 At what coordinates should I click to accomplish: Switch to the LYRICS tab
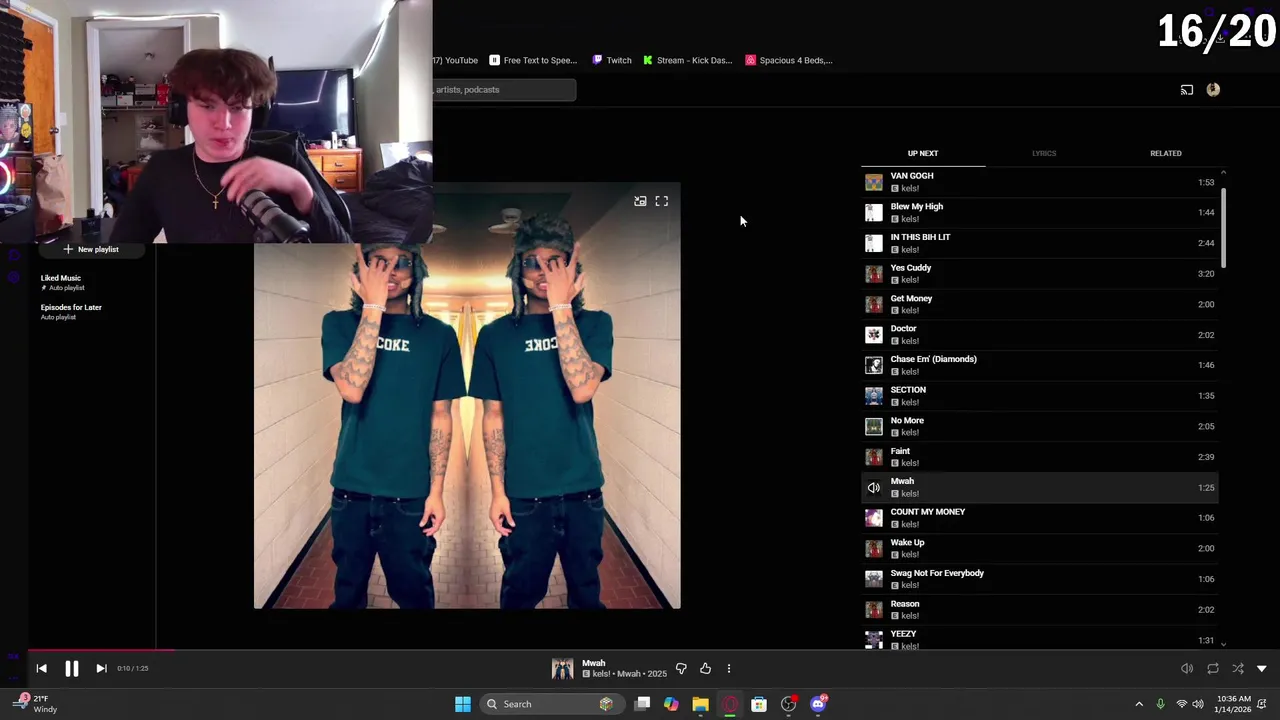pyautogui.click(x=1044, y=153)
